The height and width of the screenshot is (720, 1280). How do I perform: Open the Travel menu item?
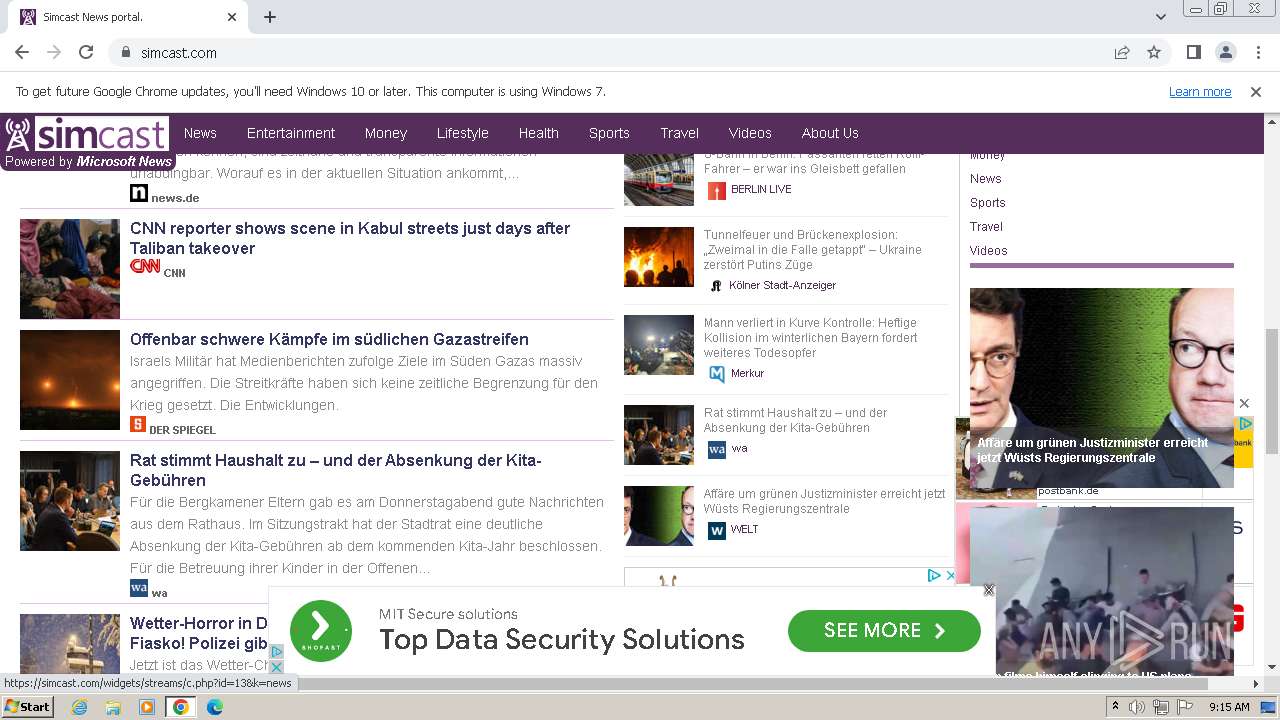[x=680, y=133]
